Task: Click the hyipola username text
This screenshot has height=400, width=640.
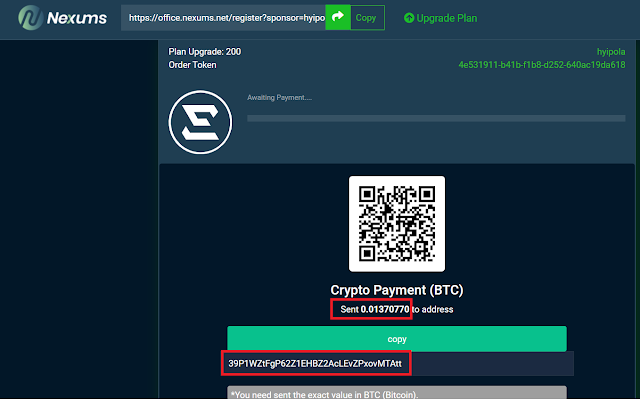Action: (611, 52)
